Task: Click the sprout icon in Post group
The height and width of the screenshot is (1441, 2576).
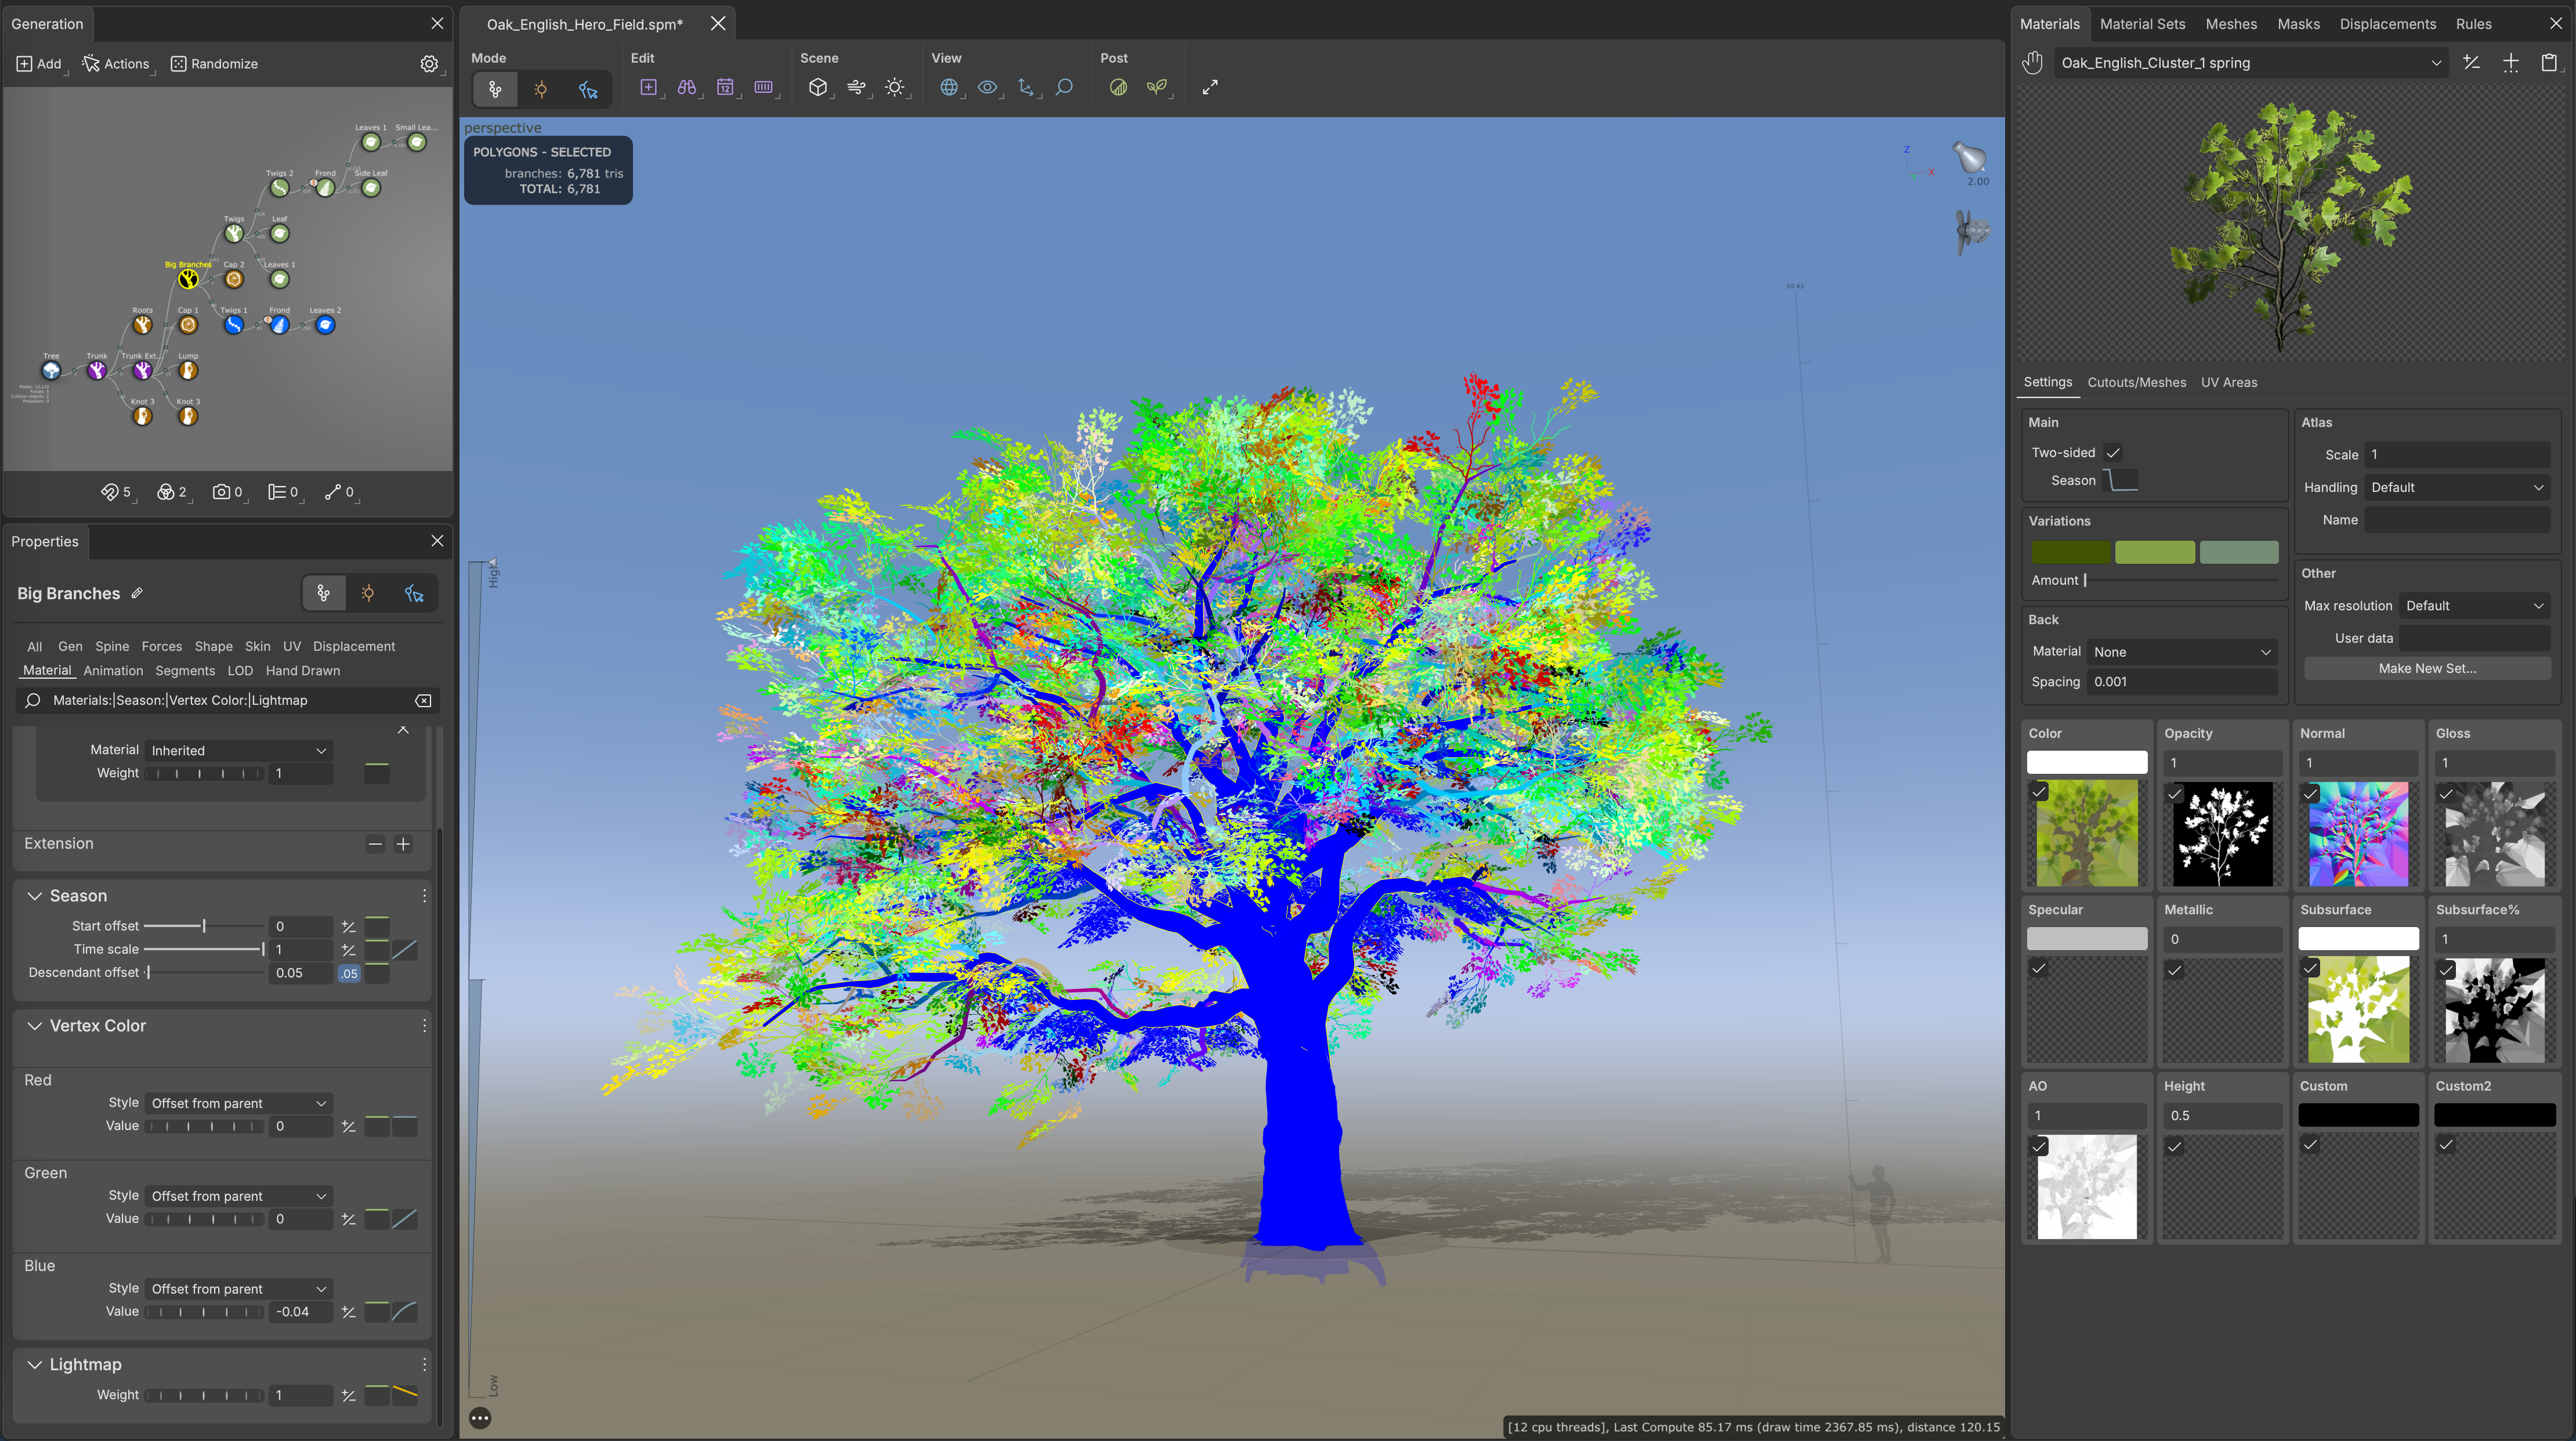Action: (1157, 87)
